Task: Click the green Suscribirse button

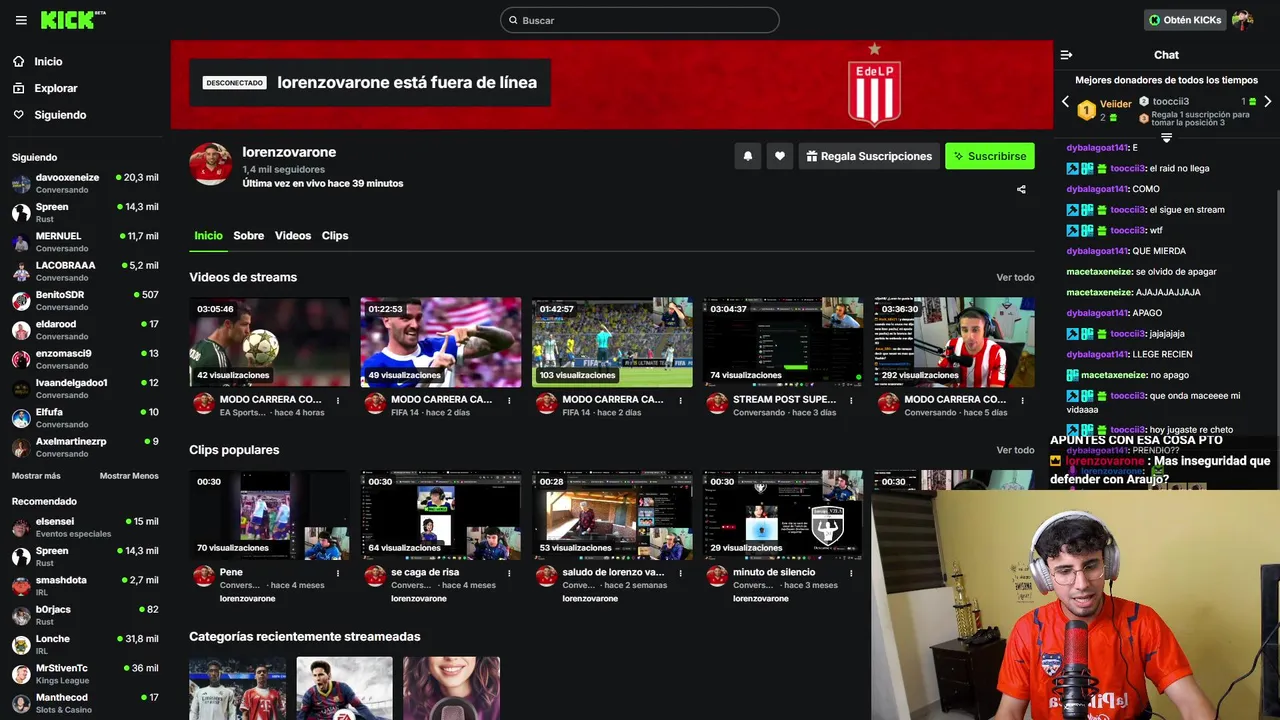Action: tap(990, 156)
